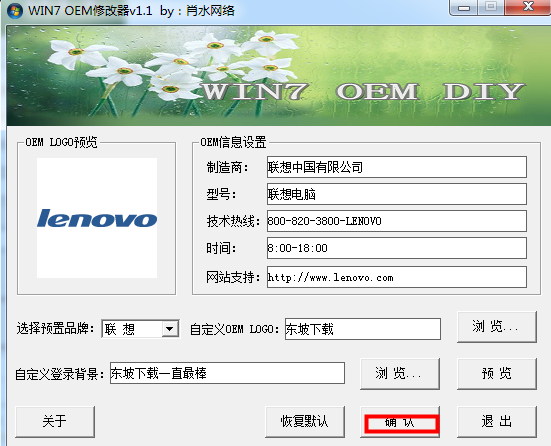Open the 关于 about dialog
The image size is (551, 446).
tap(55, 421)
